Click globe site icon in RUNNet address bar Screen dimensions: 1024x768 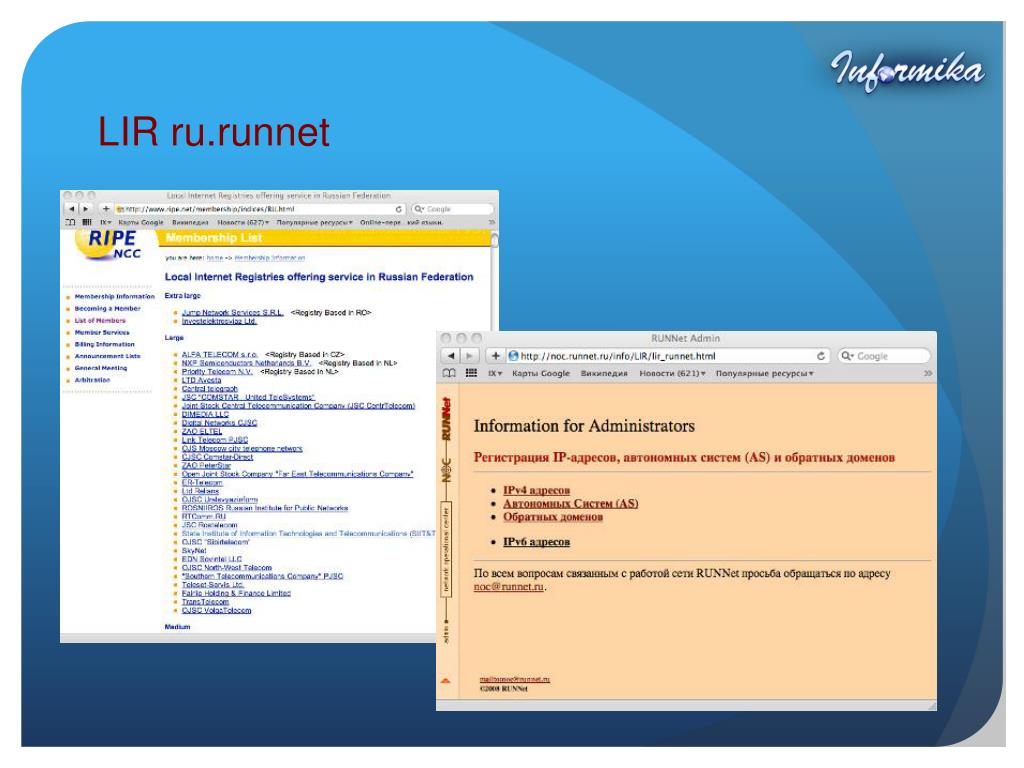(513, 356)
